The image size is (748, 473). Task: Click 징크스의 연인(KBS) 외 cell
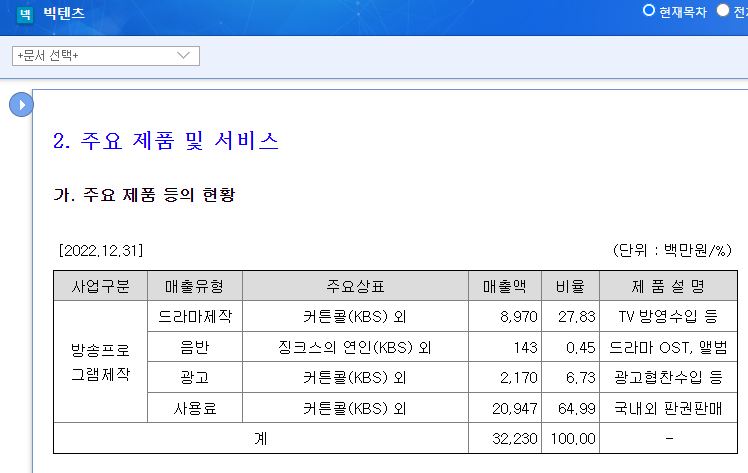pos(355,347)
